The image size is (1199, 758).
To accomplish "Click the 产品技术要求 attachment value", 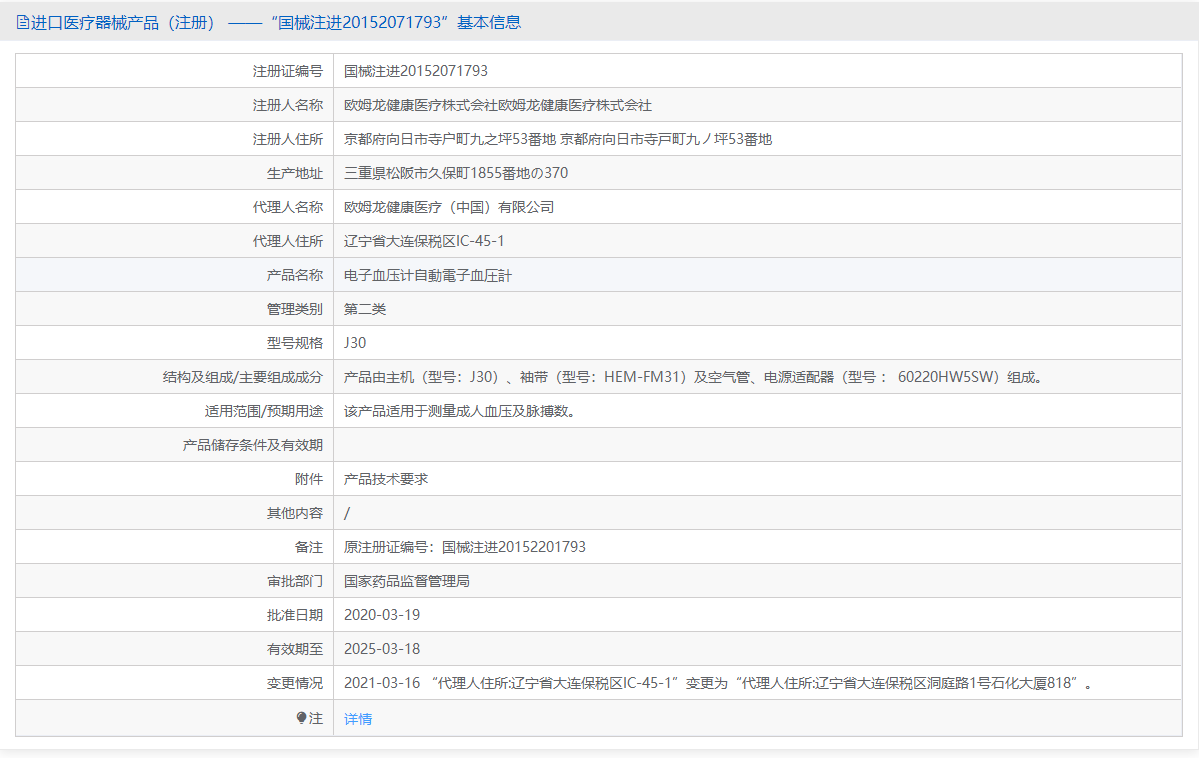I will coord(386,479).
